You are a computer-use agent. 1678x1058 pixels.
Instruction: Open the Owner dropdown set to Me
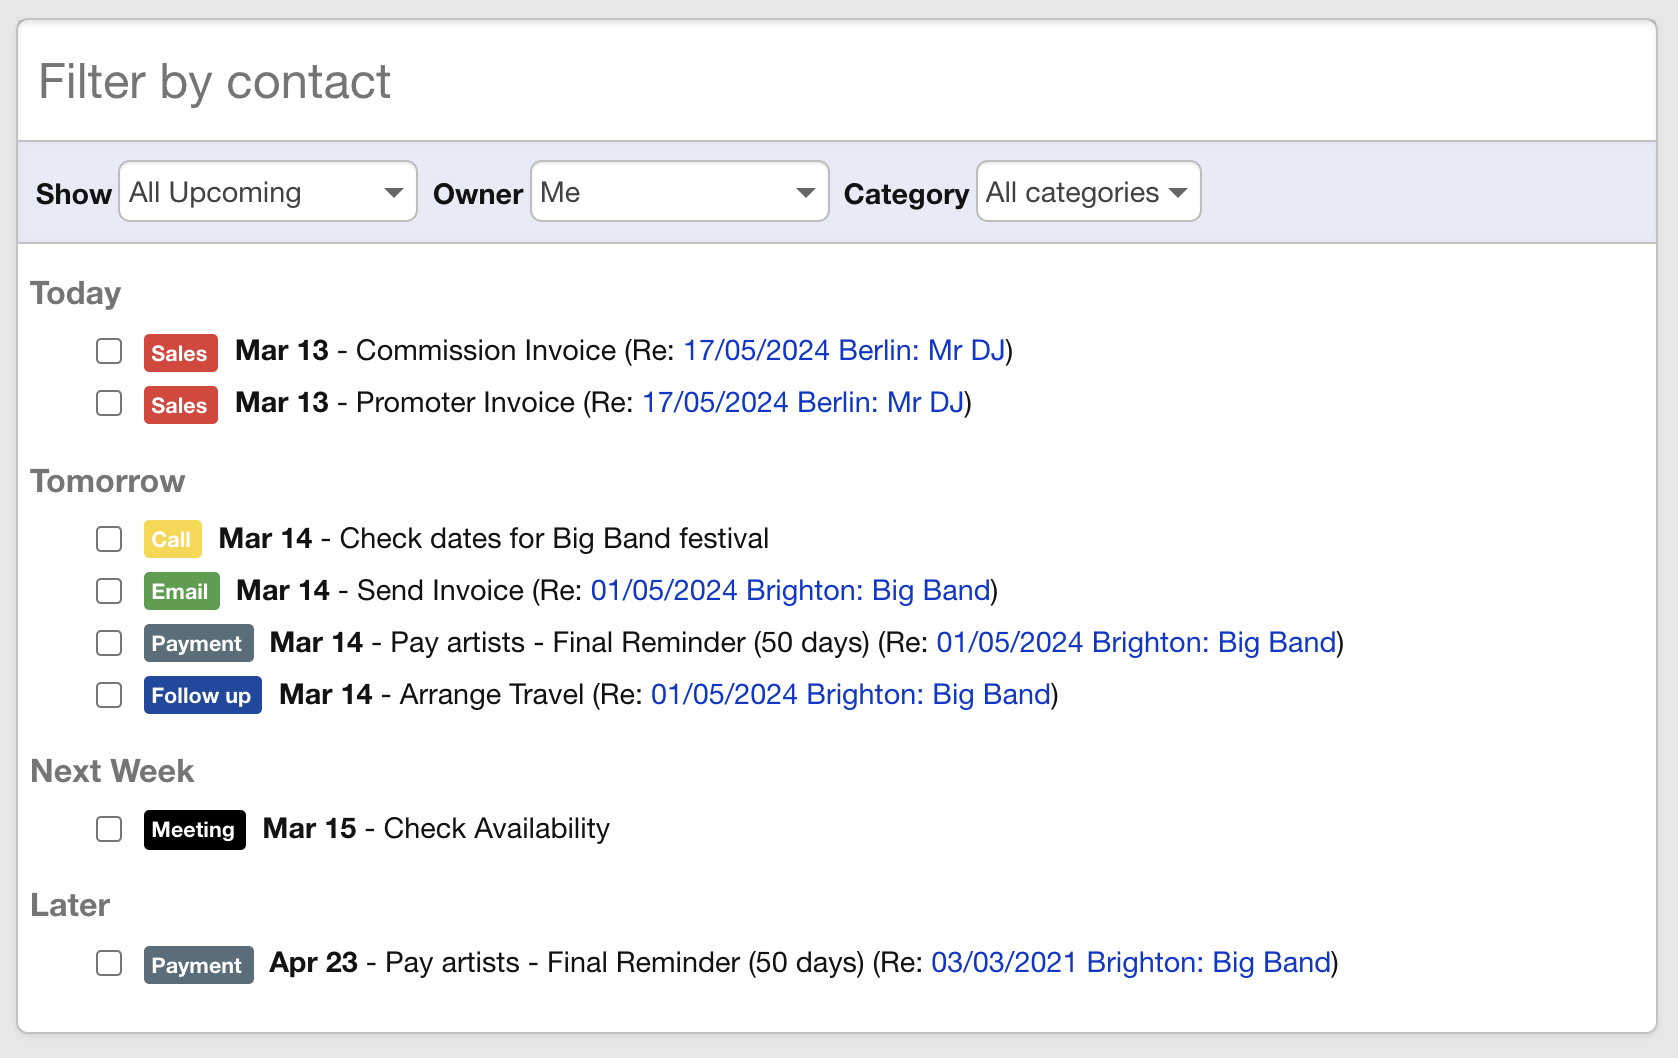click(x=680, y=191)
